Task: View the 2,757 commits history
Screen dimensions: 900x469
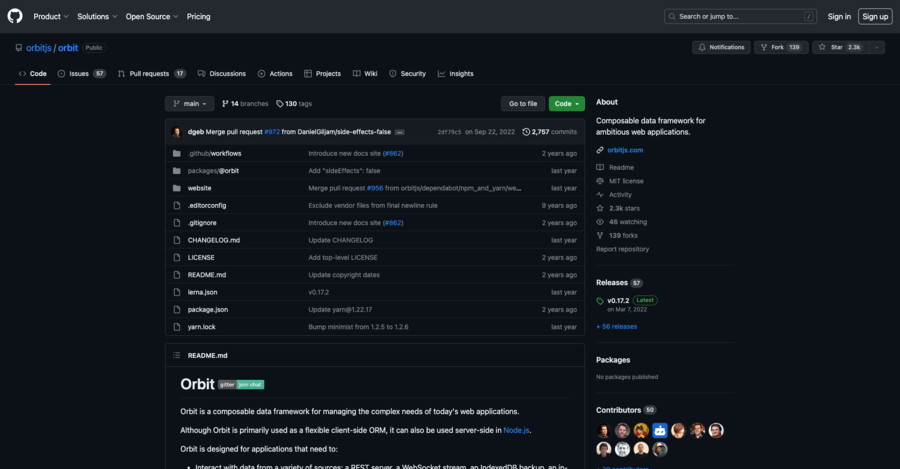Action: pyautogui.click(x=549, y=132)
